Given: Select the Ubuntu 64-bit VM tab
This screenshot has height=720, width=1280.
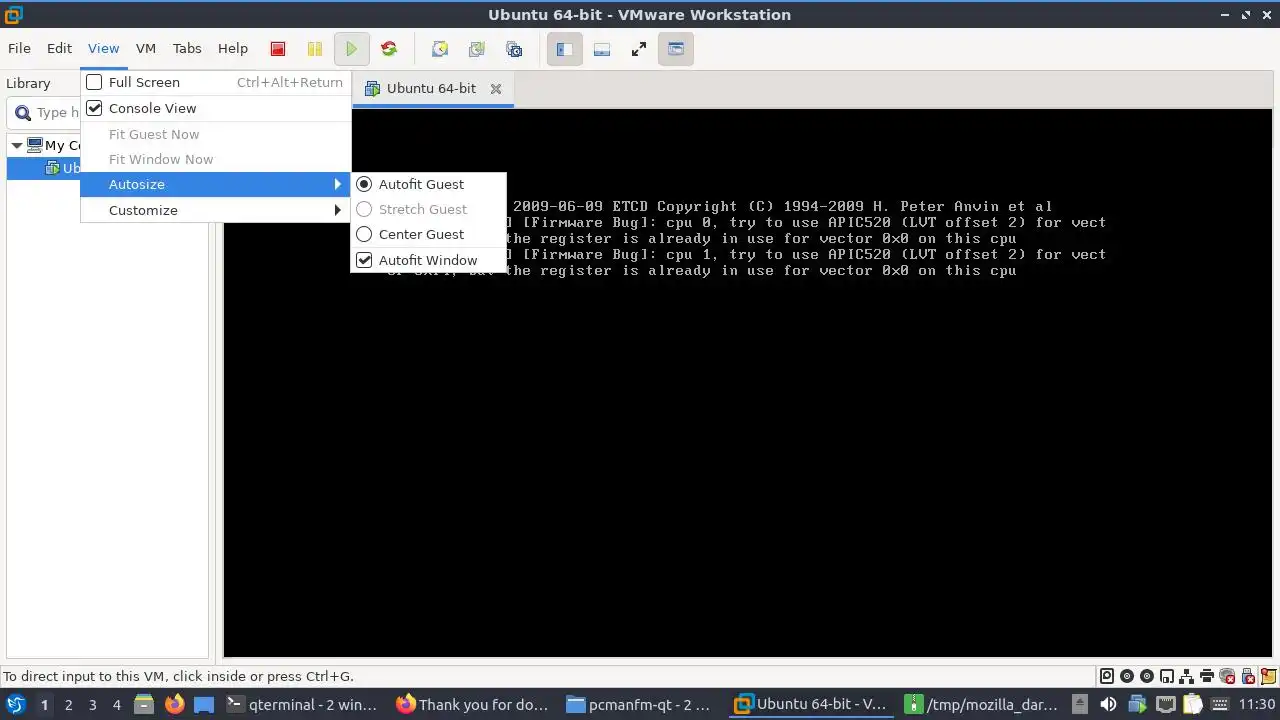Looking at the screenshot, I should (431, 88).
